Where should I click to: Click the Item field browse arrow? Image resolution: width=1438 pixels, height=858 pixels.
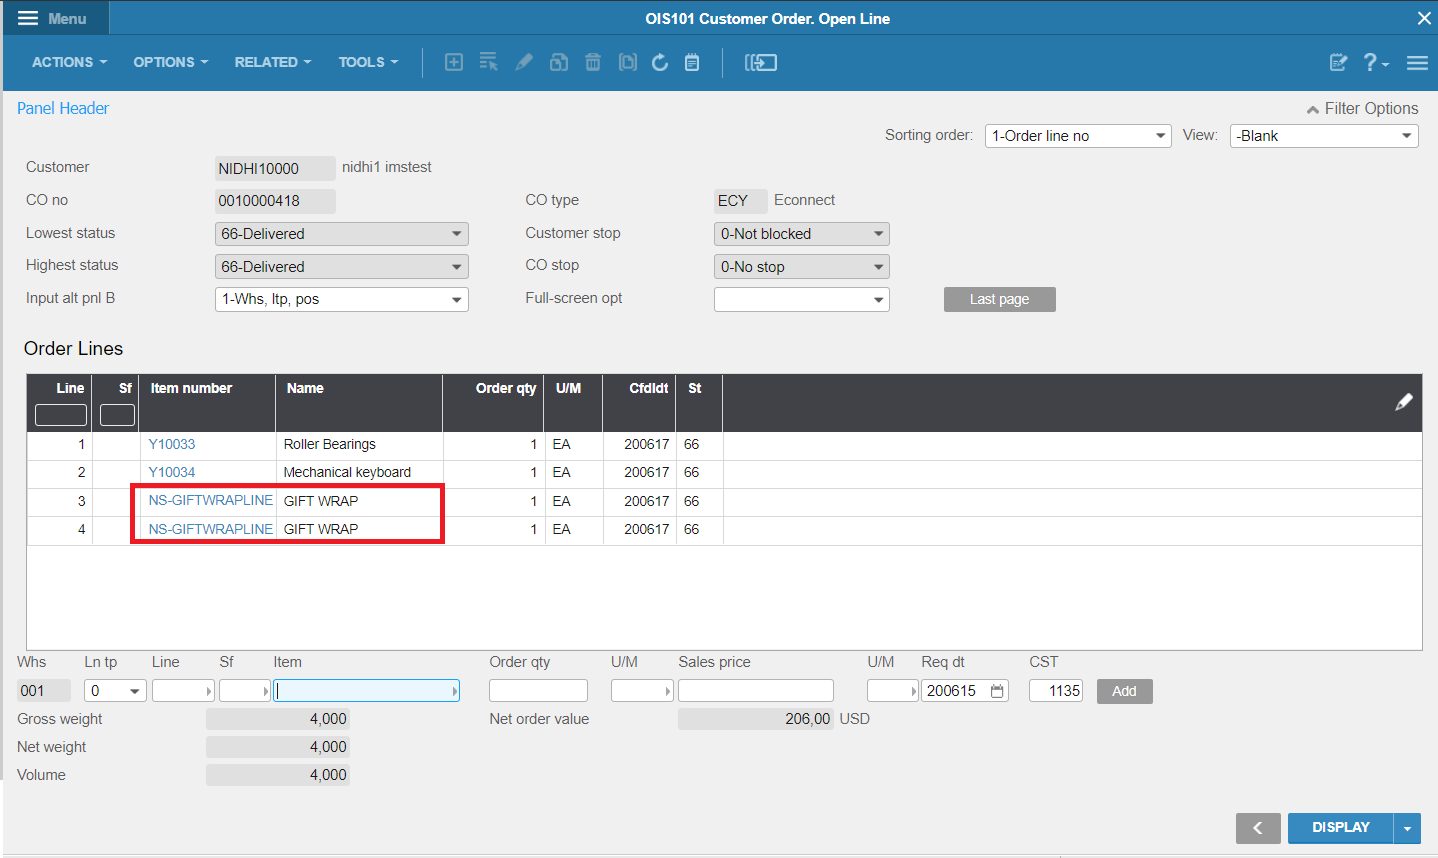pos(455,691)
